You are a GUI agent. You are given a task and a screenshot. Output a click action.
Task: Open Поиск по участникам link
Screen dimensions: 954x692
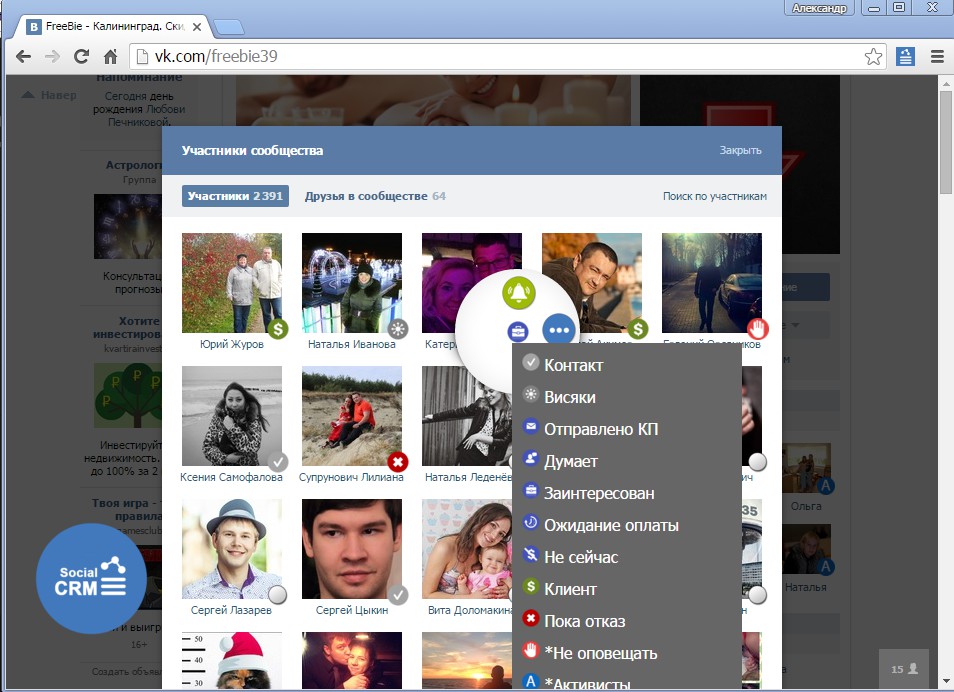pyautogui.click(x=715, y=196)
